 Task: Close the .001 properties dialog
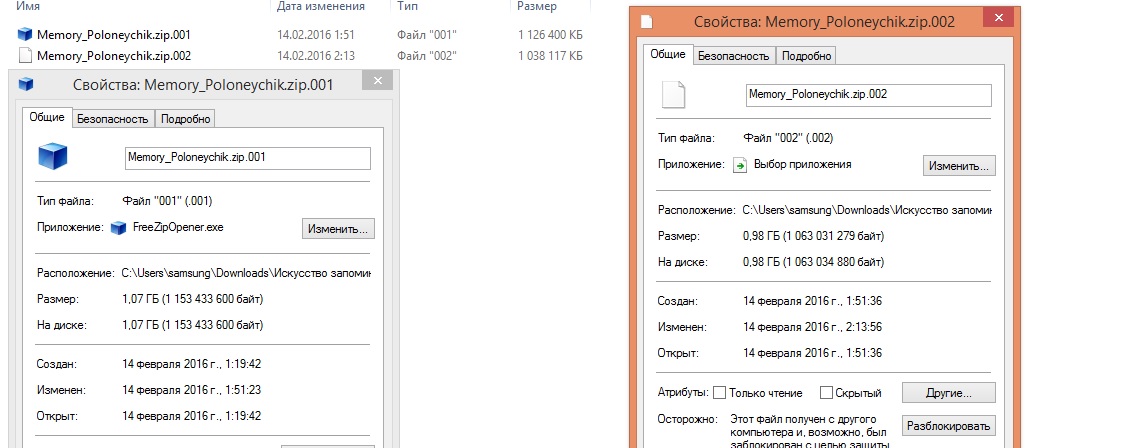(x=377, y=82)
